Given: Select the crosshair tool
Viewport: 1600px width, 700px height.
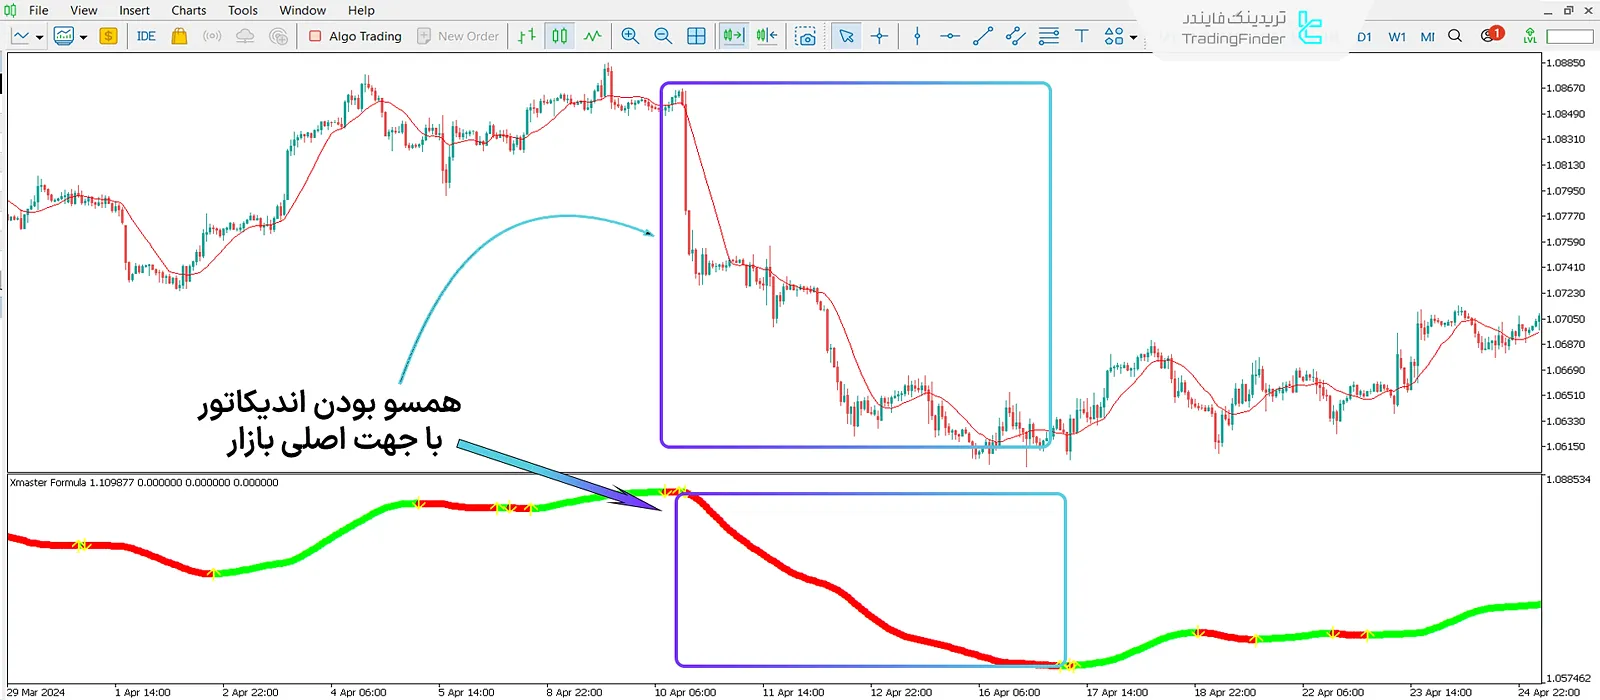Looking at the screenshot, I should pos(879,36).
